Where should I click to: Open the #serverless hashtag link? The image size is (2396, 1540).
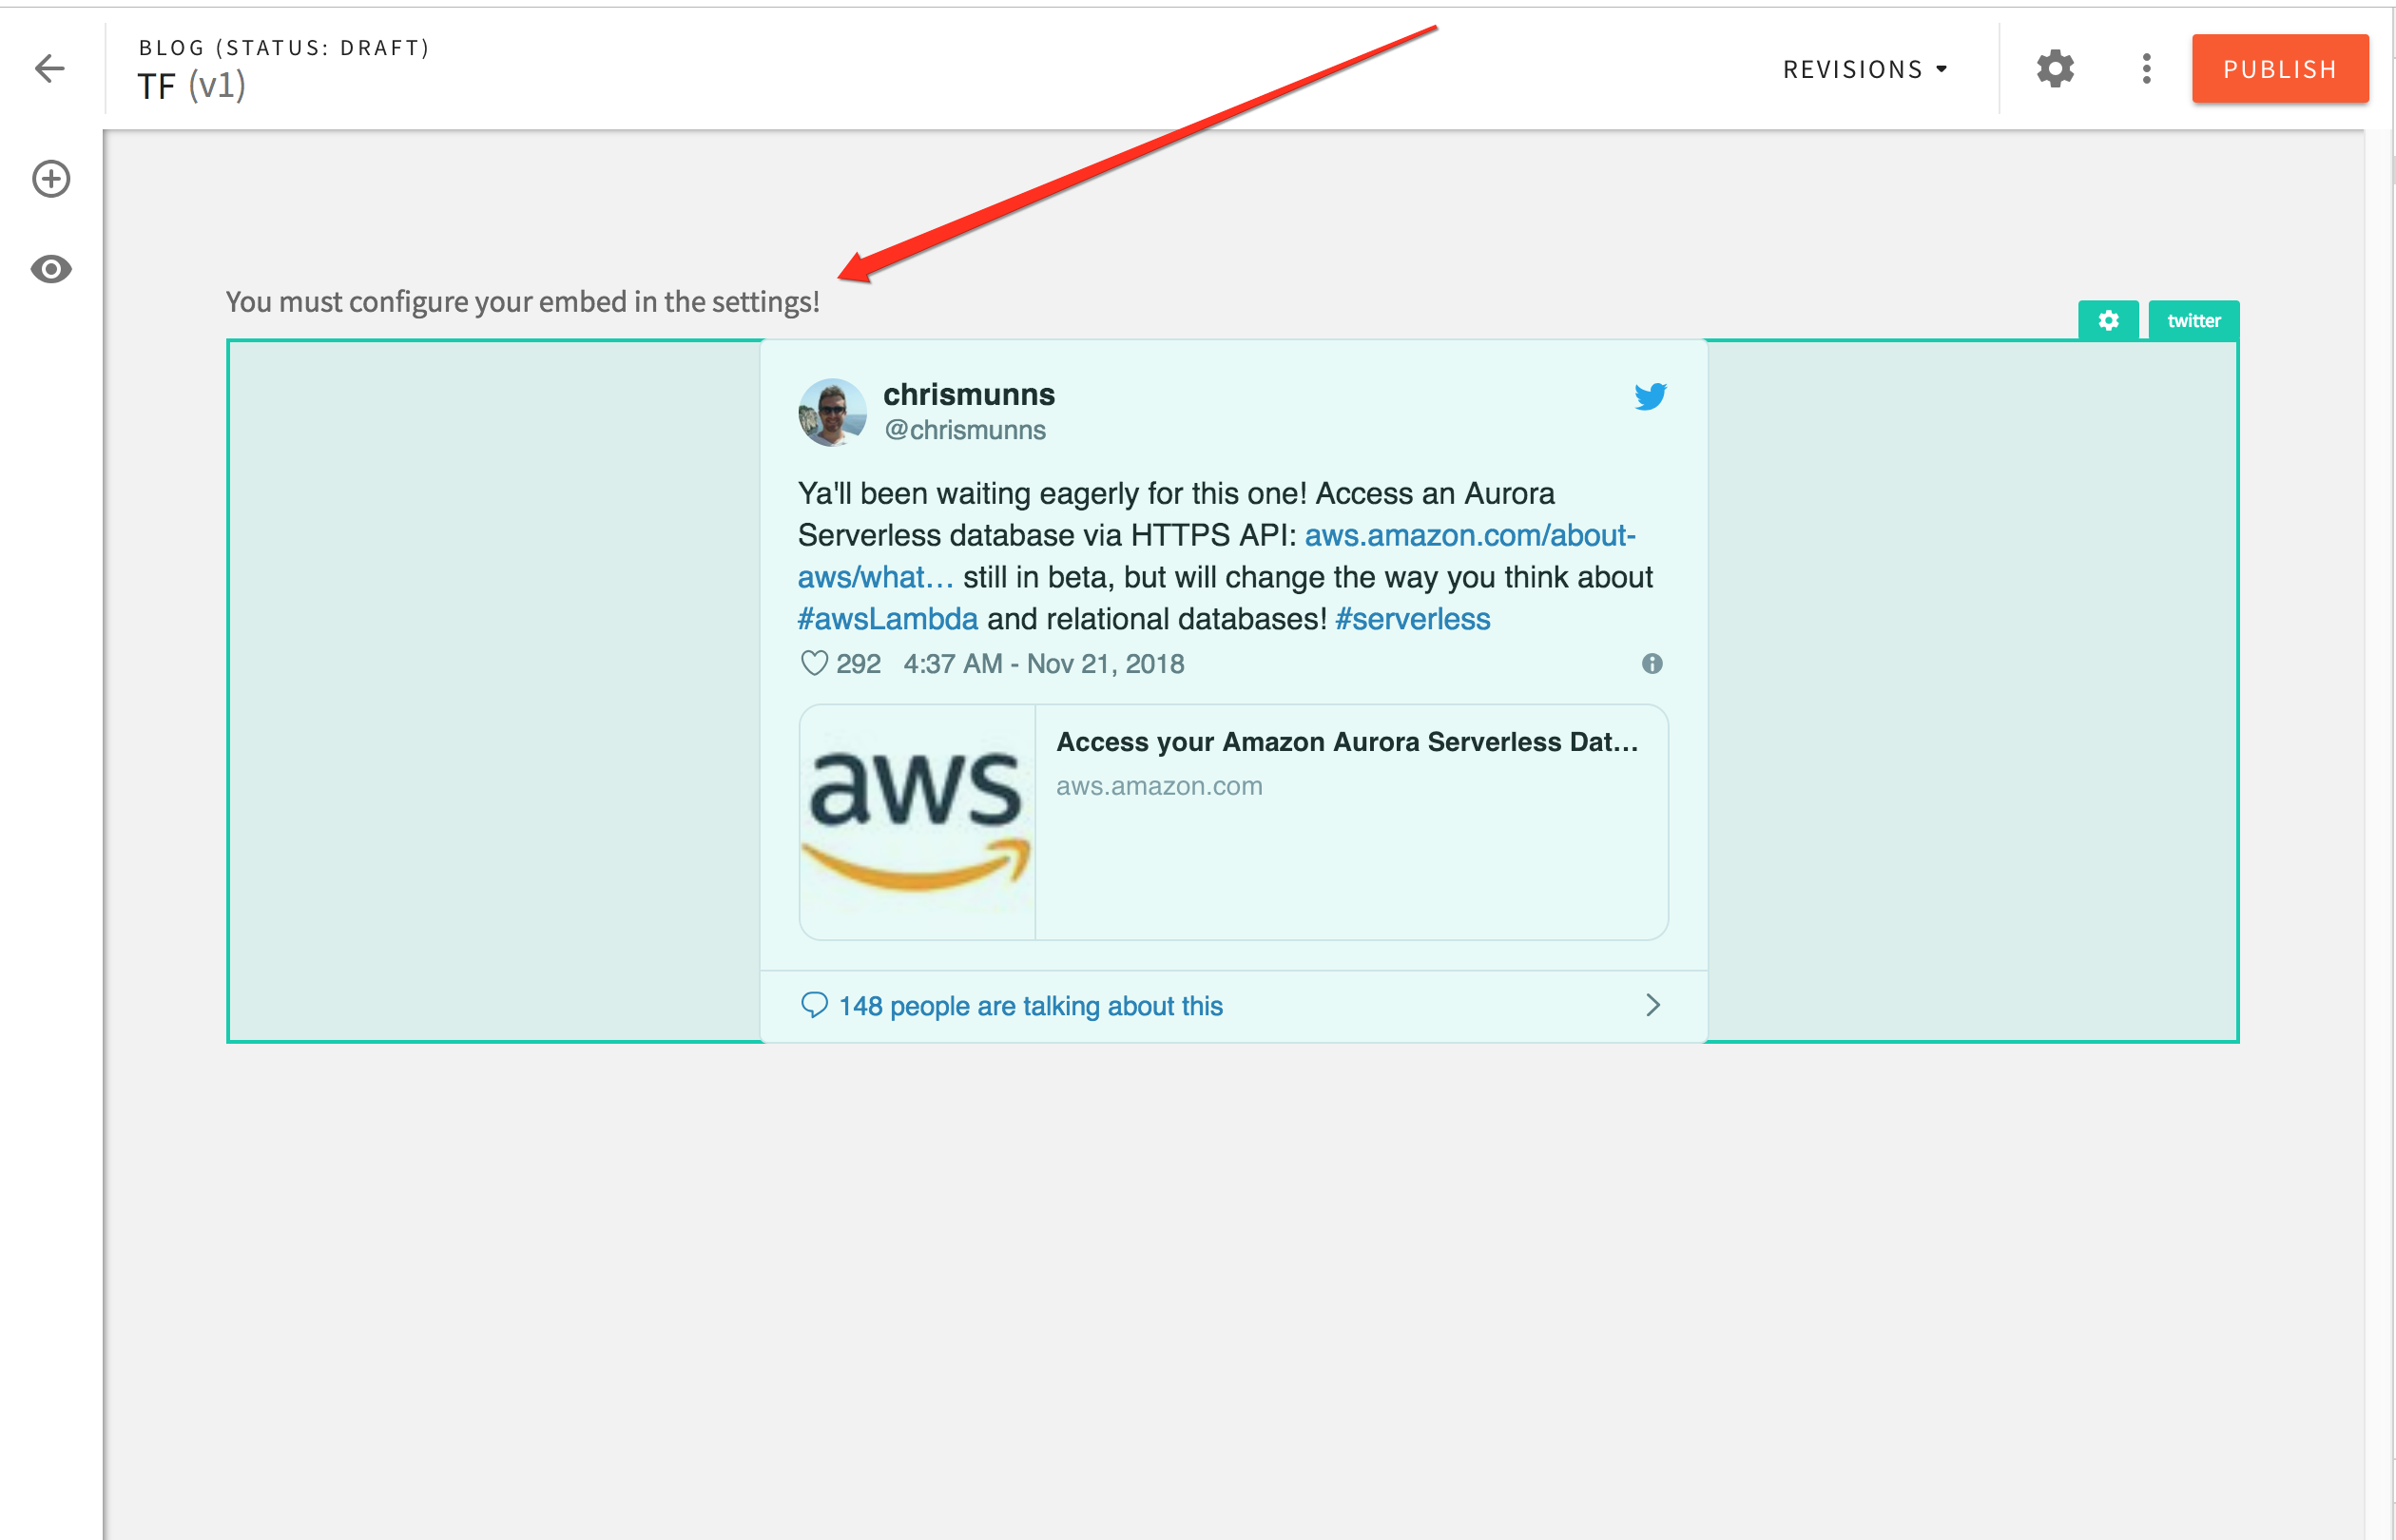coord(1412,619)
